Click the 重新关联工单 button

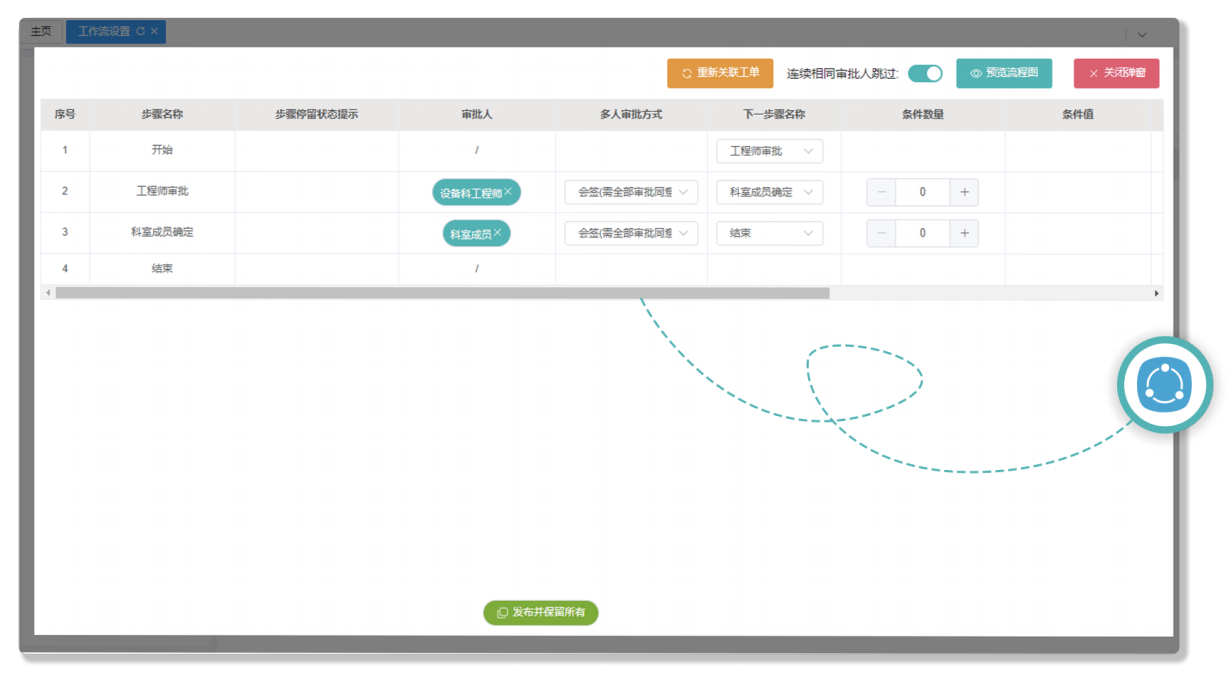tap(720, 73)
